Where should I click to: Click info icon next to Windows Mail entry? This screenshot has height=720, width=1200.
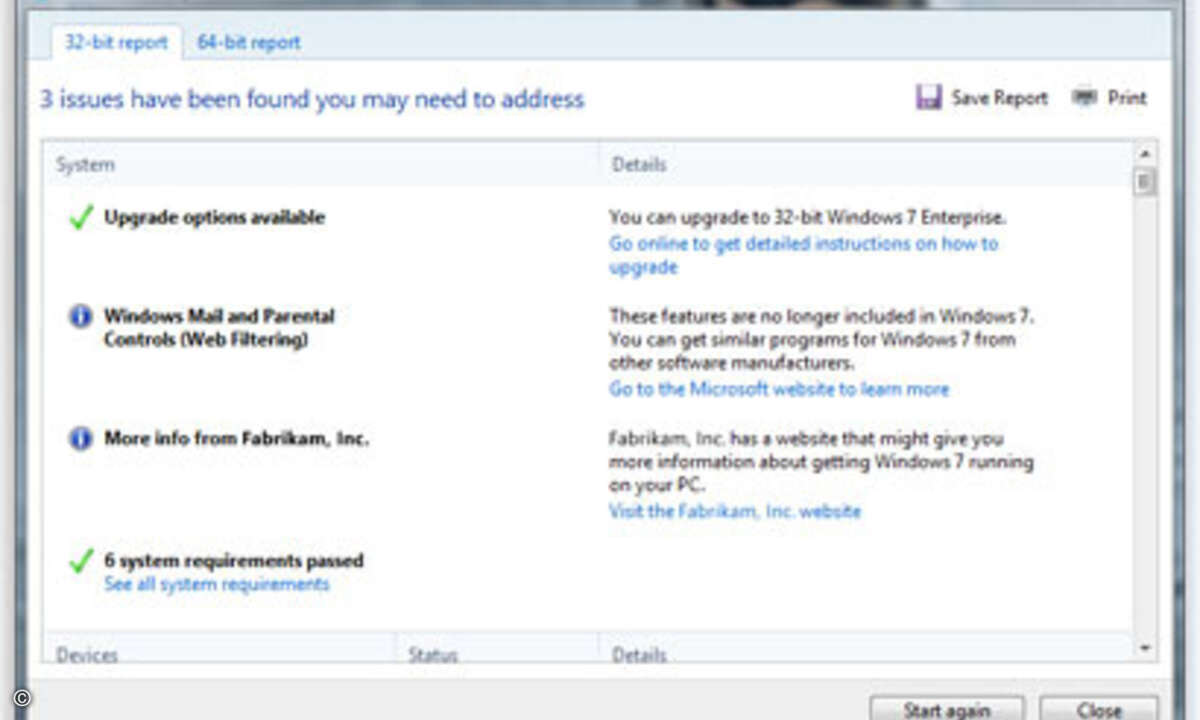click(80, 317)
